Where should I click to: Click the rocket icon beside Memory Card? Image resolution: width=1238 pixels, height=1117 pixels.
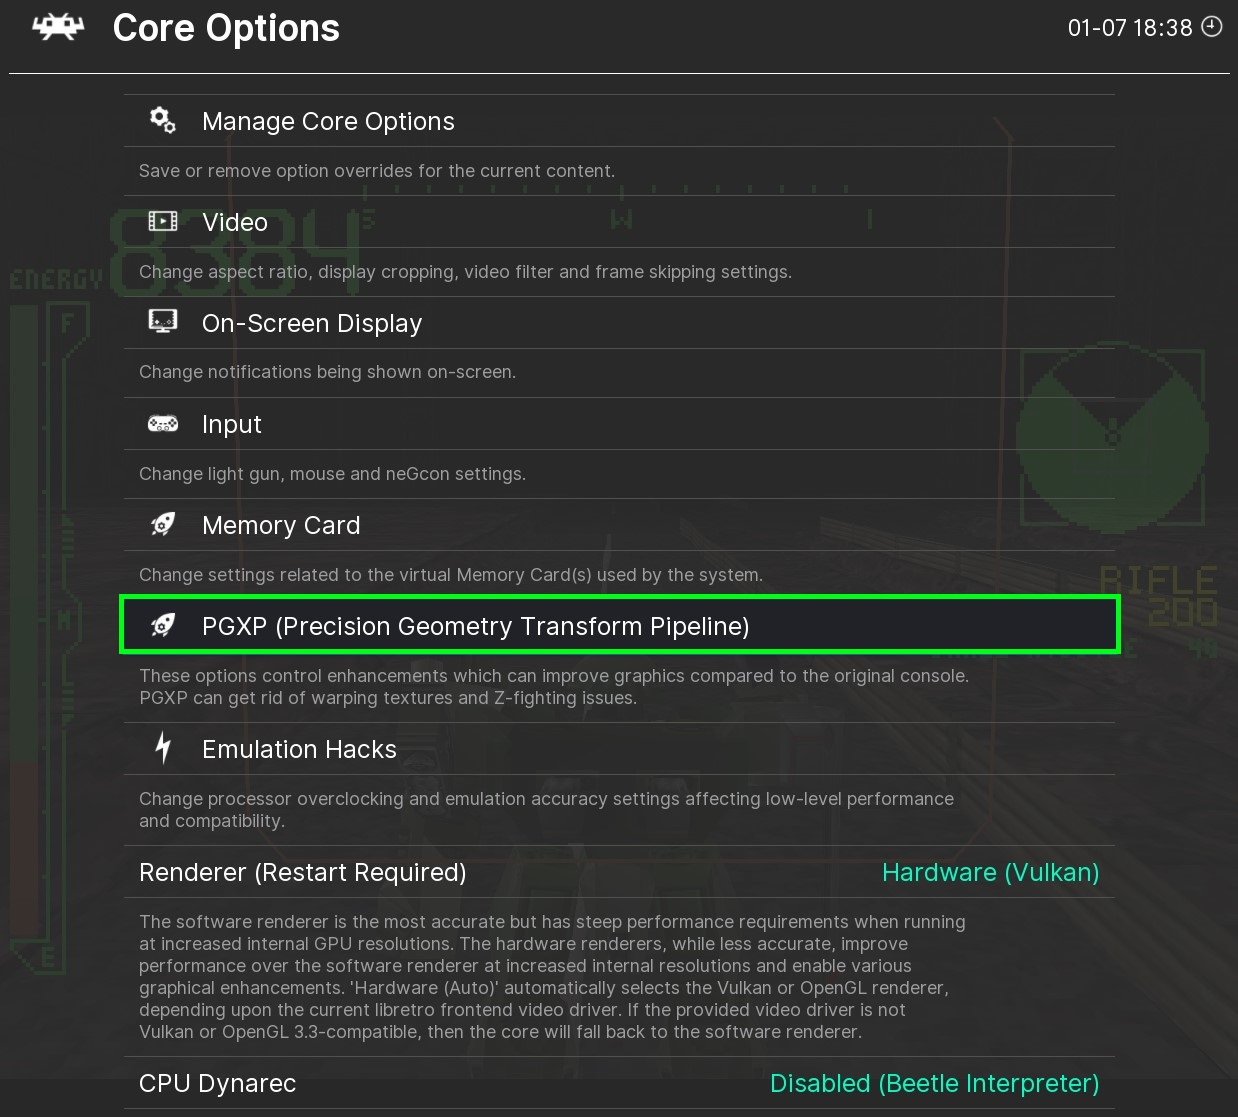[162, 525]
